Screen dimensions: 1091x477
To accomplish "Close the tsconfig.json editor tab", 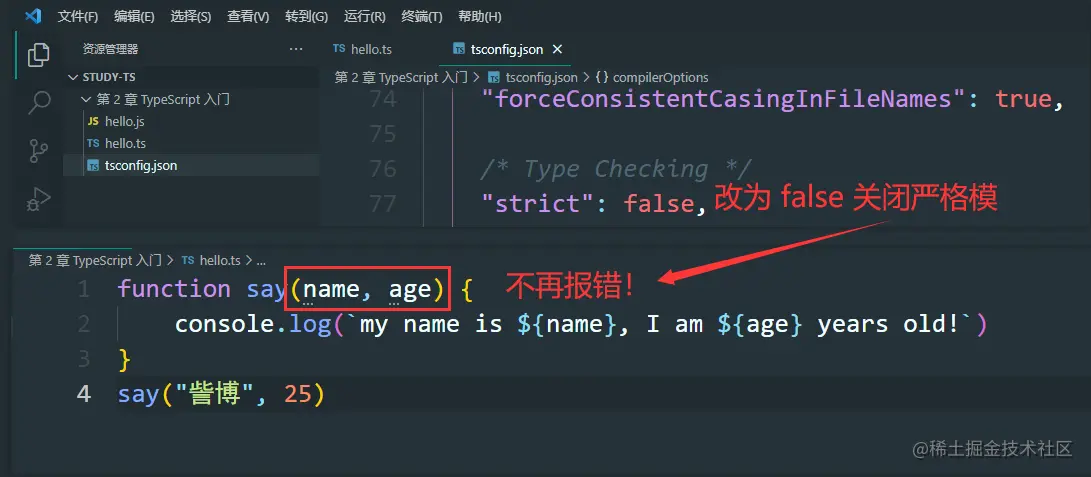I will [557, 49].
